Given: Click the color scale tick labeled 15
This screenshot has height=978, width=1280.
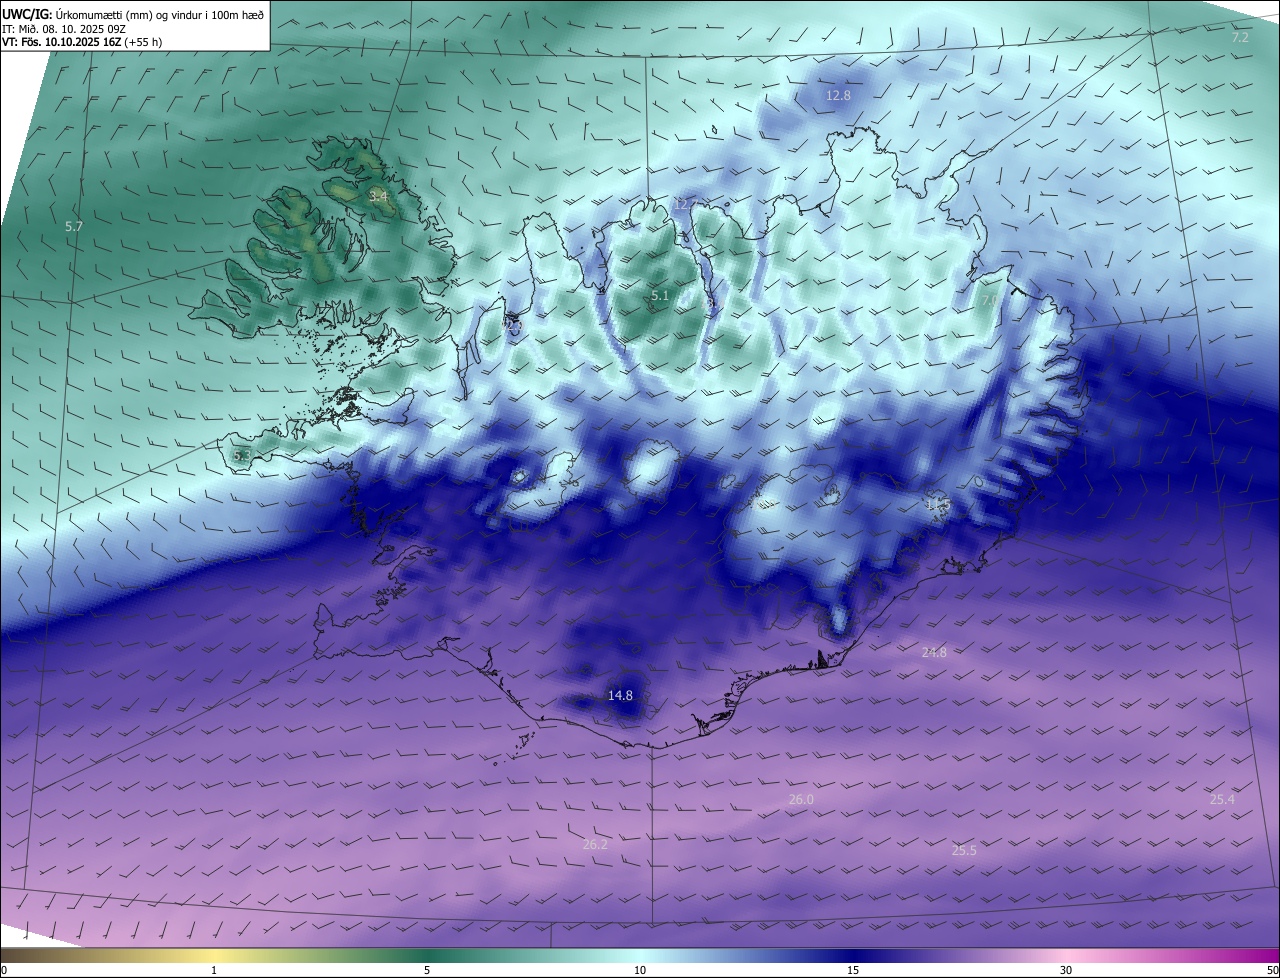Looking at the screenshot, I should (853, 970).
